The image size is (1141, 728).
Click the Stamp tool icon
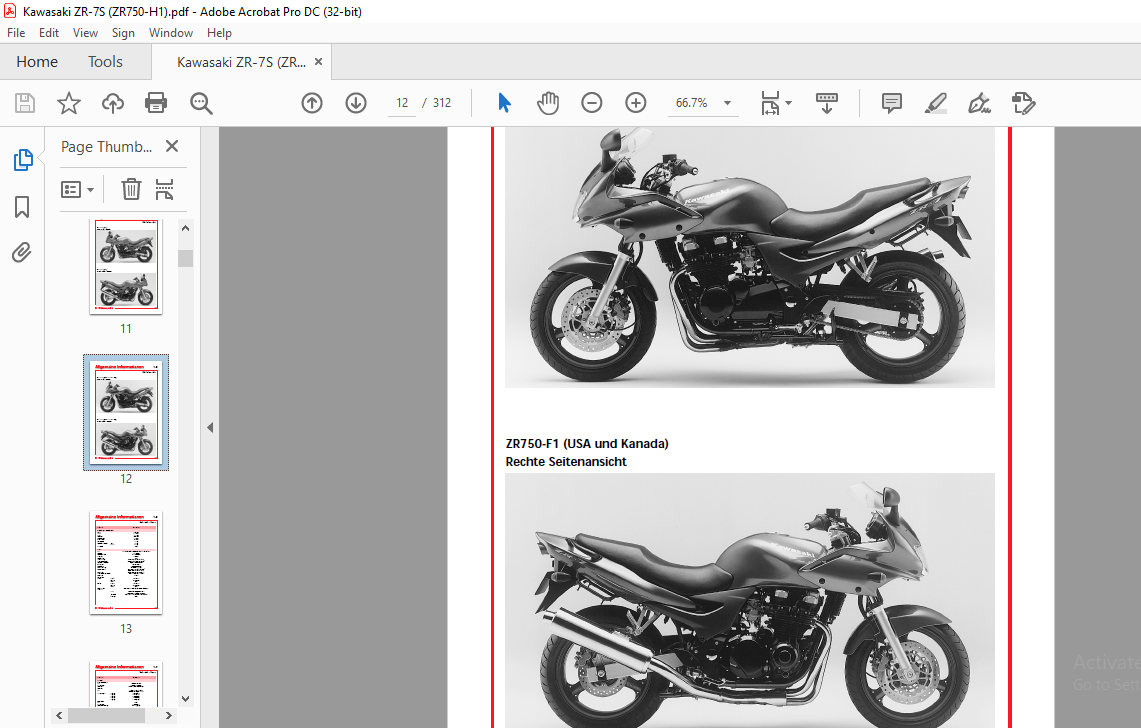pos(1024,103)
